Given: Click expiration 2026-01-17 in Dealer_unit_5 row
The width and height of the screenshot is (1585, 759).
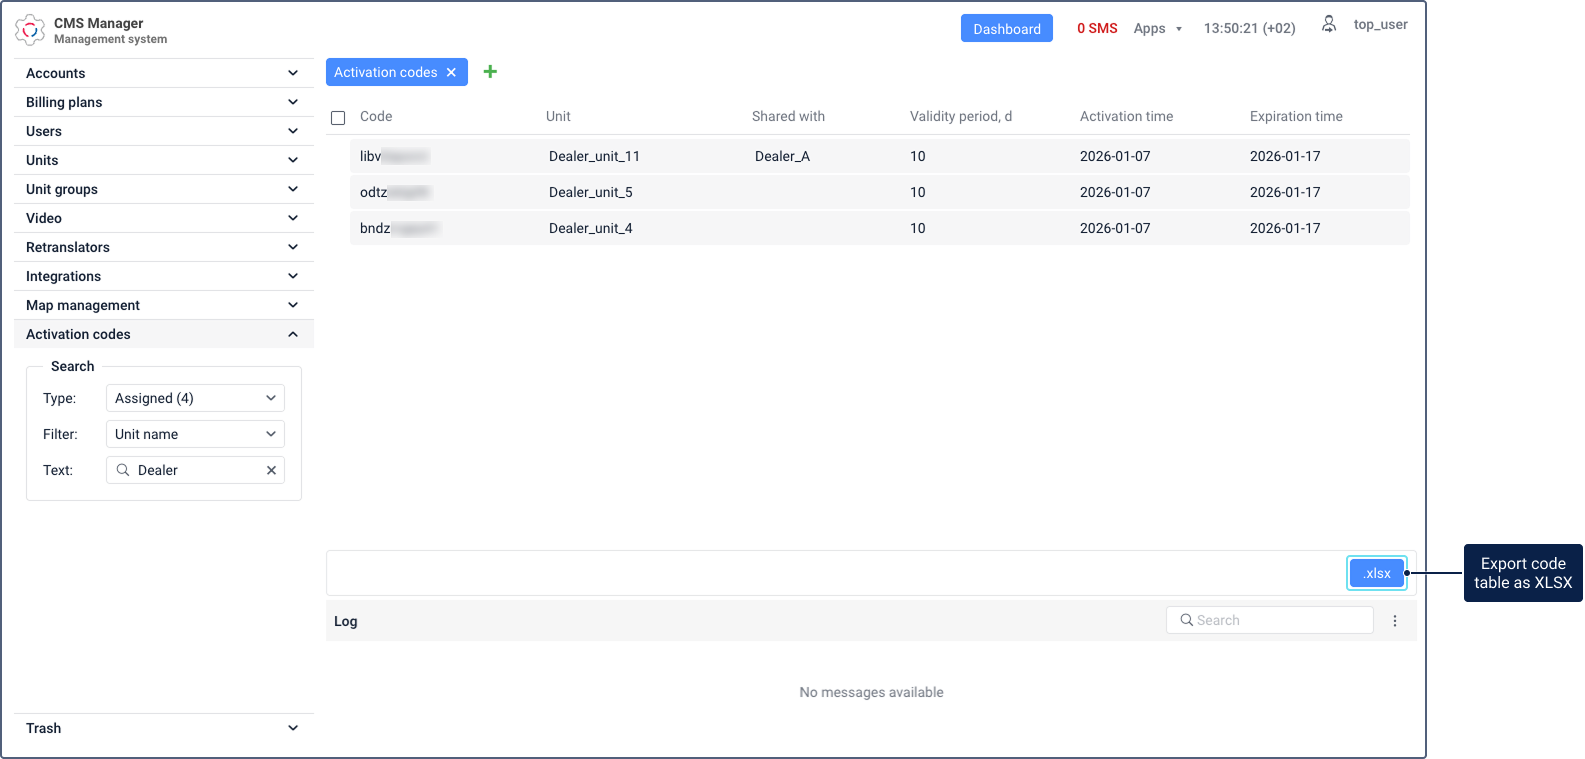Looking at the screenshot, I should click(x=1285, y=192).
